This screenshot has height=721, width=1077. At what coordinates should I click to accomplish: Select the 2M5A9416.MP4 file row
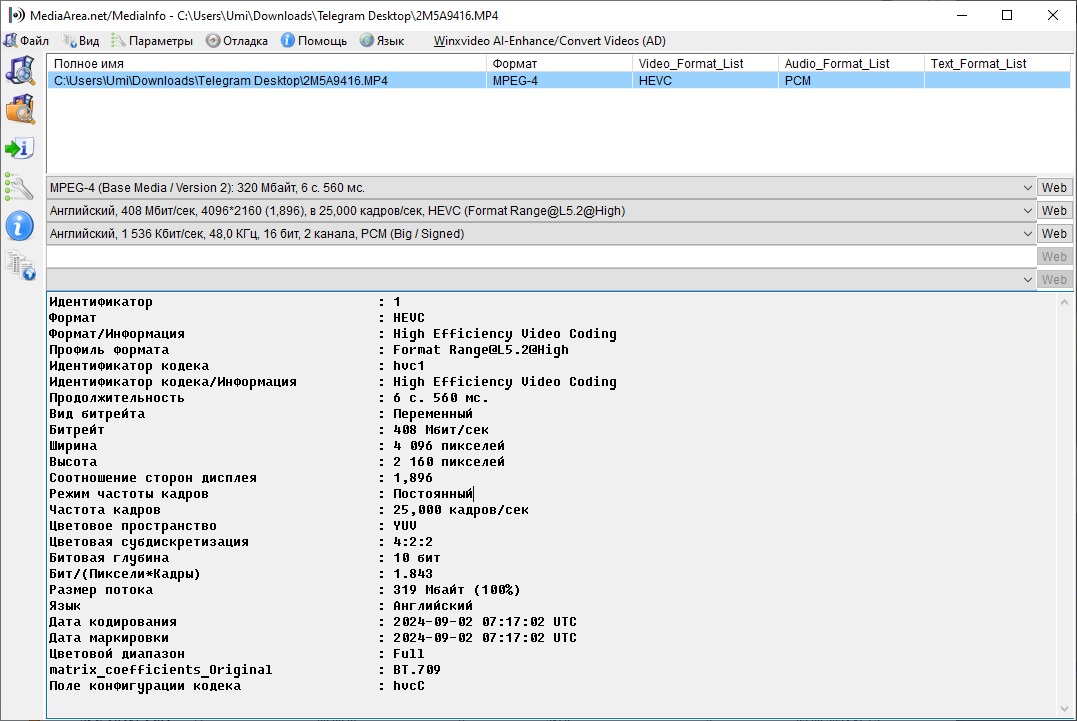(x=558, y=80)
